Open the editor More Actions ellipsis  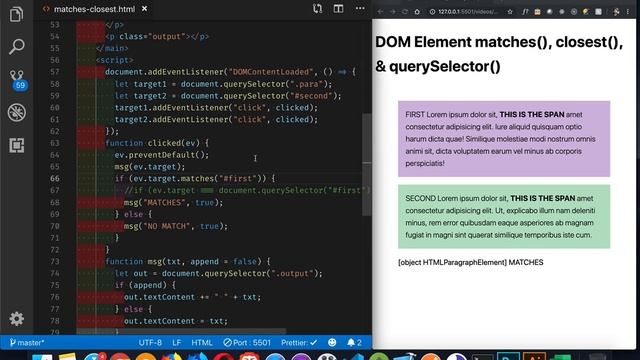click(360, 9)
